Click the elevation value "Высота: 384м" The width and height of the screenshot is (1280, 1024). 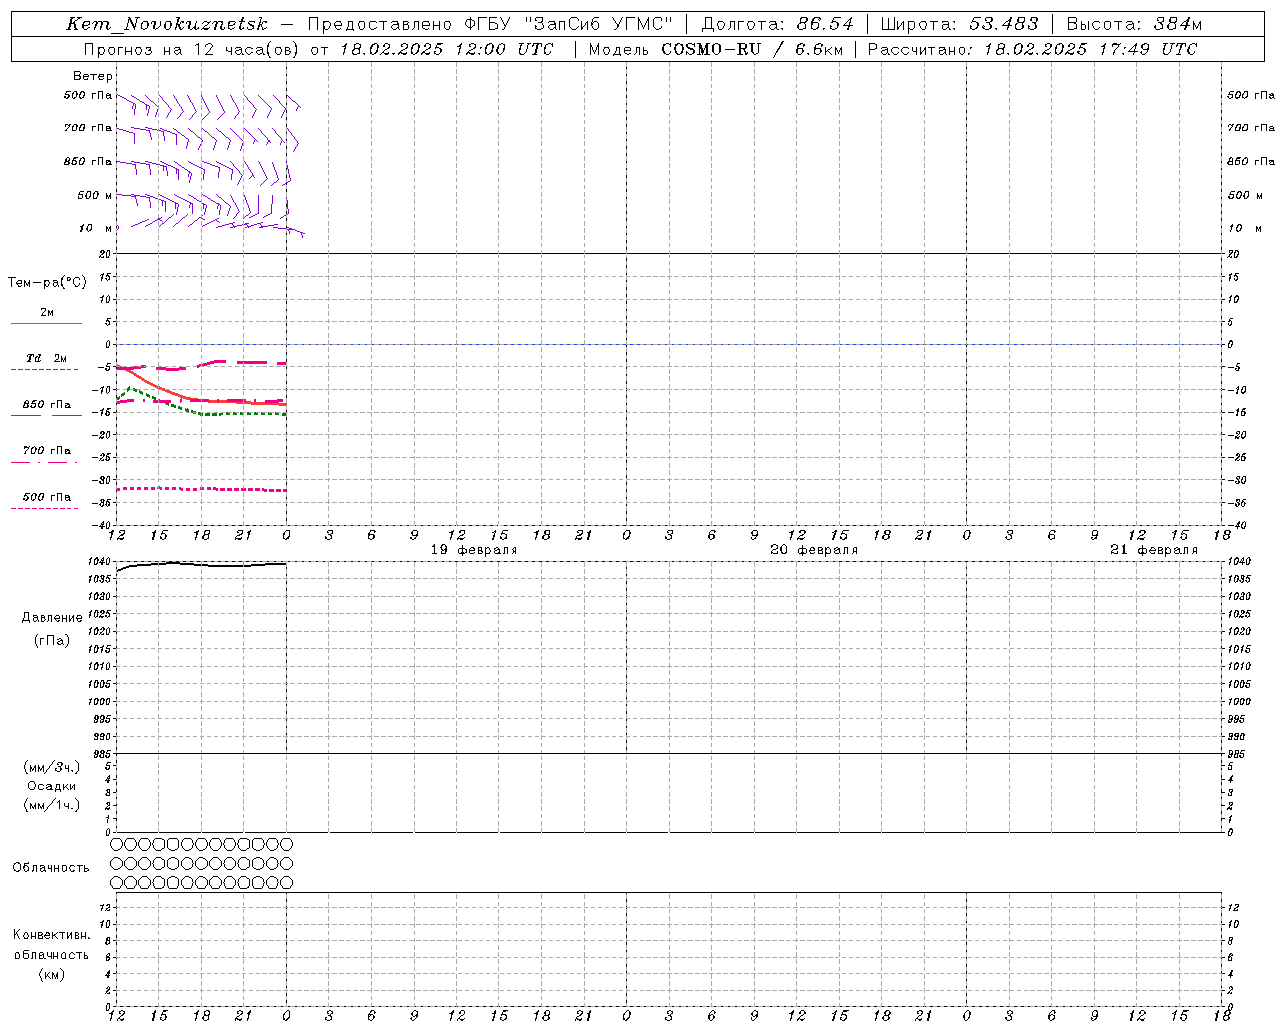(1134, 24)
